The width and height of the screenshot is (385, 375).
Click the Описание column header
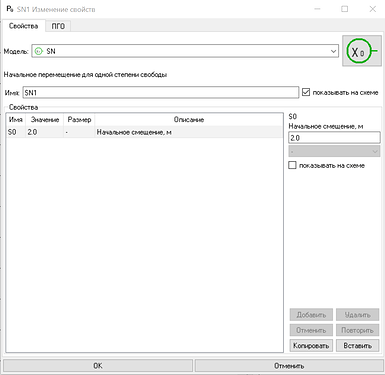(189, 120)
